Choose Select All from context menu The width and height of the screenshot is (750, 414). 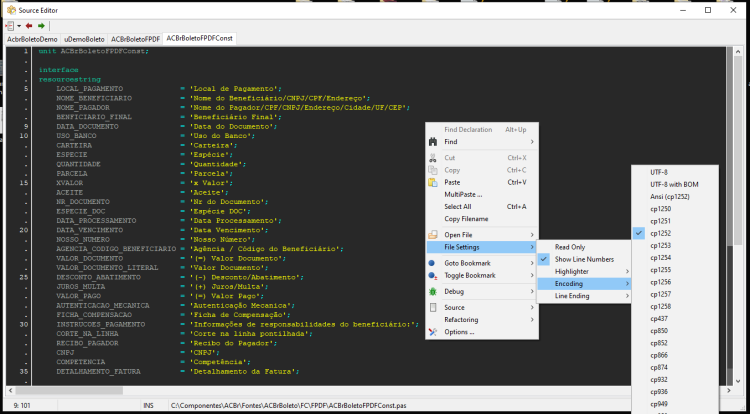482,207
